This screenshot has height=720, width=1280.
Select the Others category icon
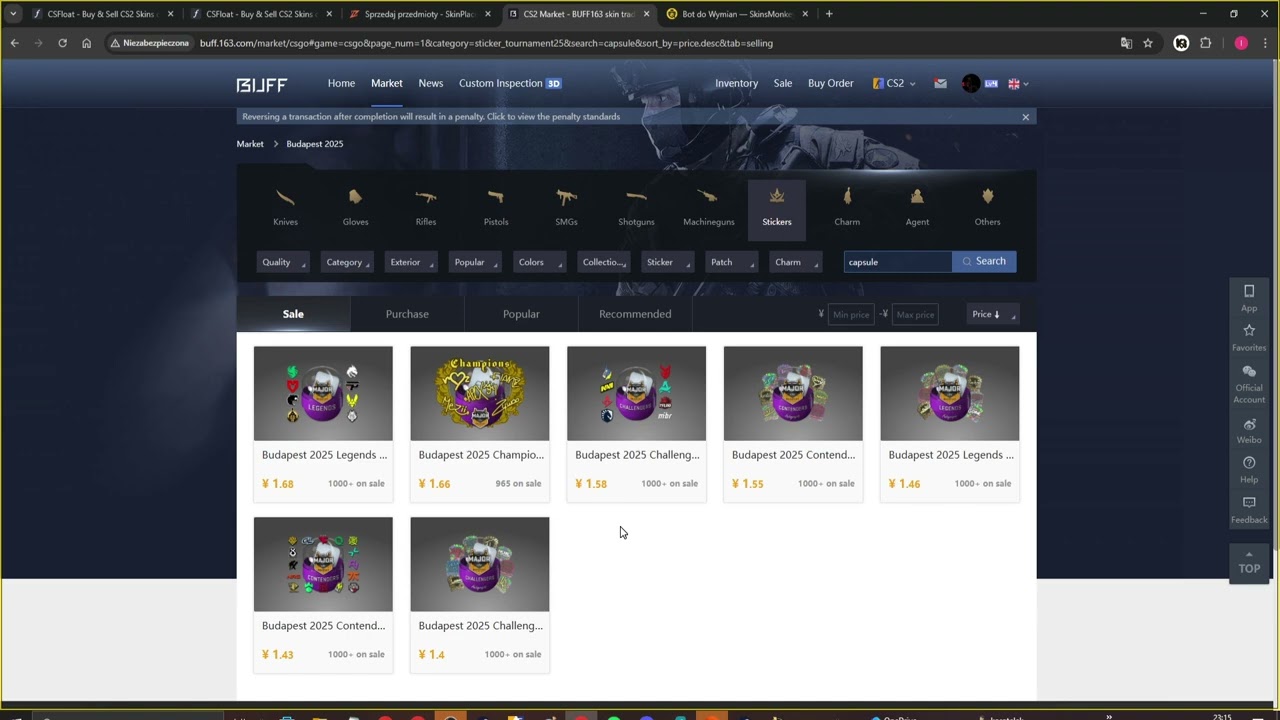coord(987,197)
